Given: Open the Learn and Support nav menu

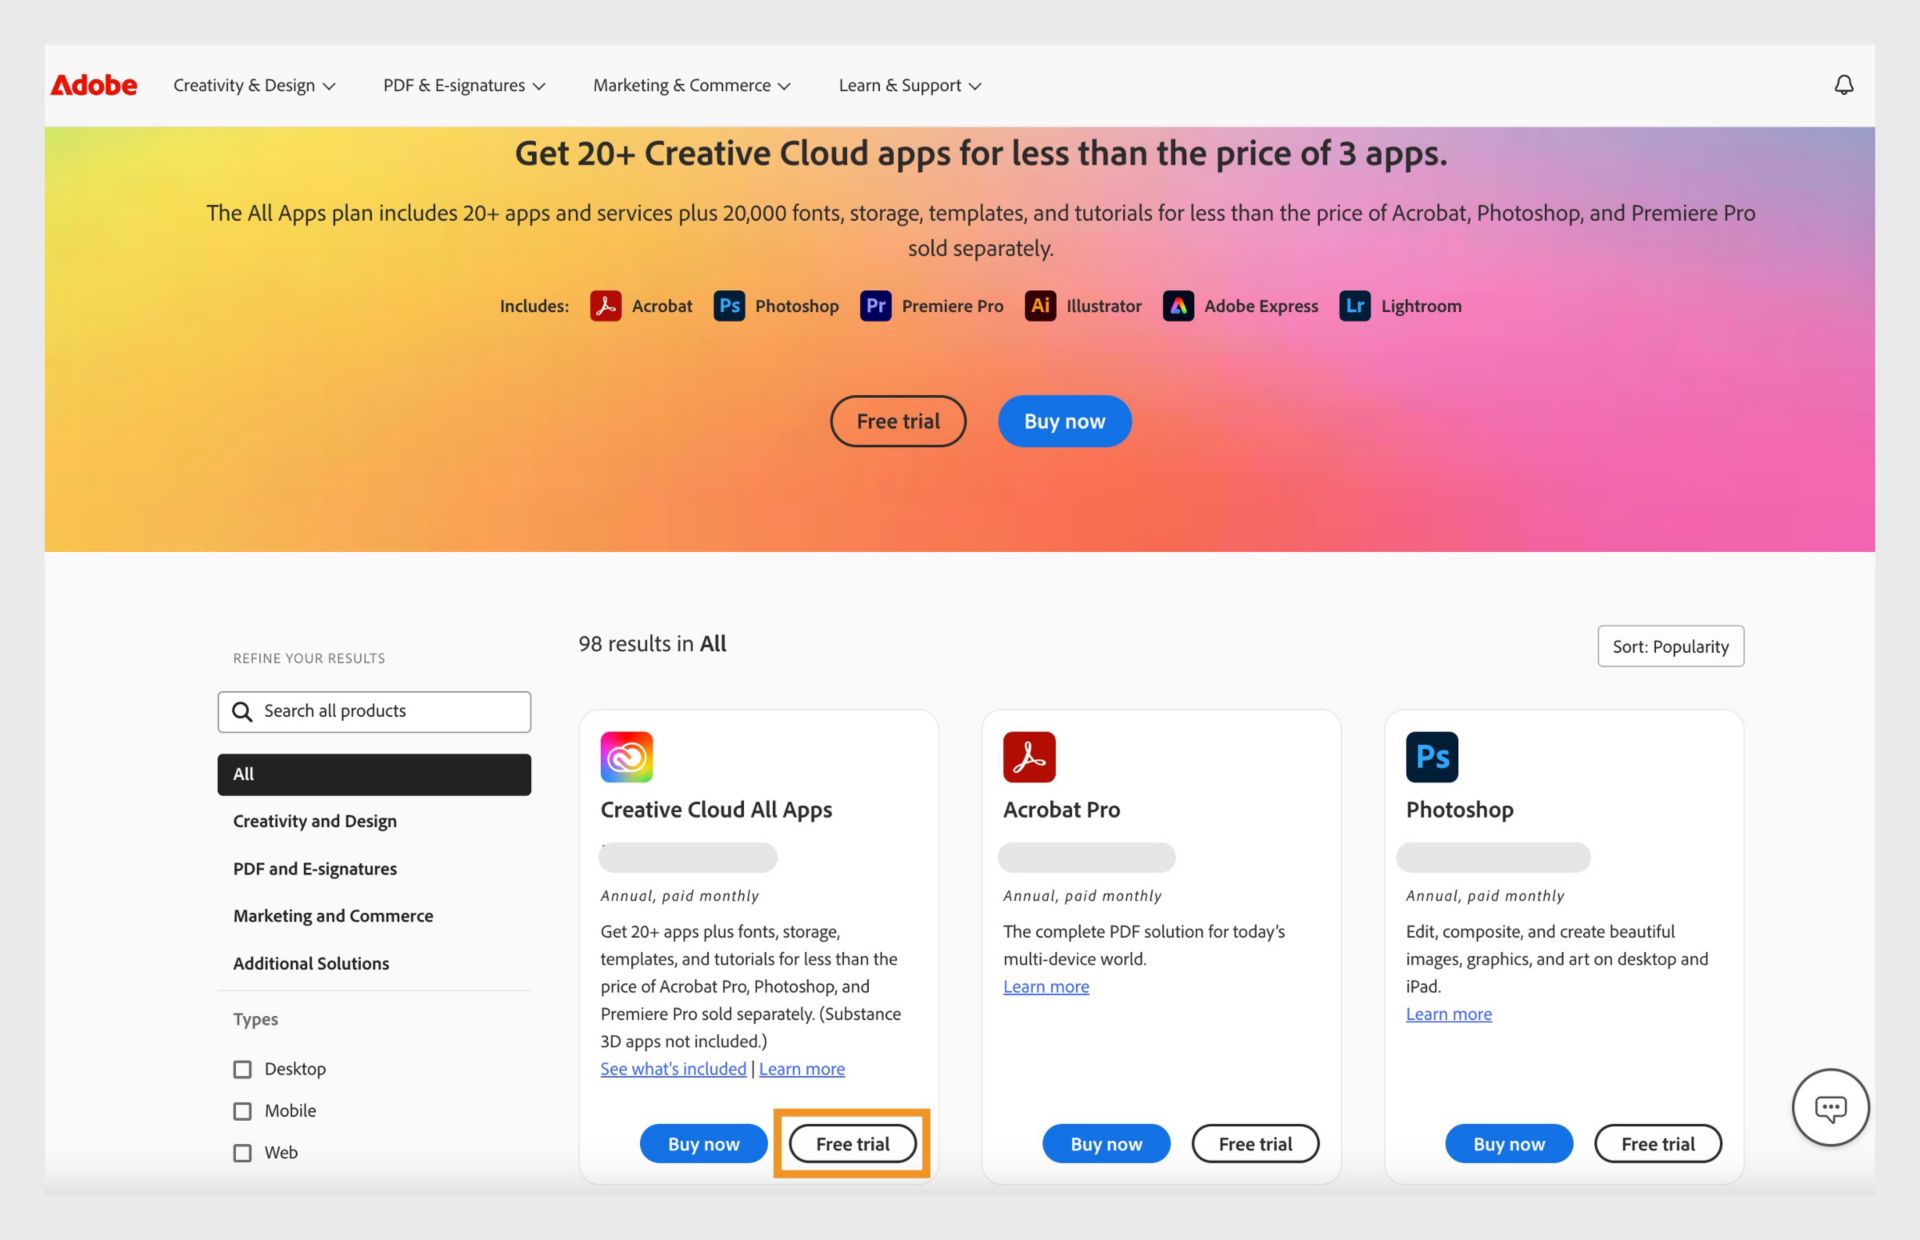Looking at the screenshot, I should coord(907,84).
